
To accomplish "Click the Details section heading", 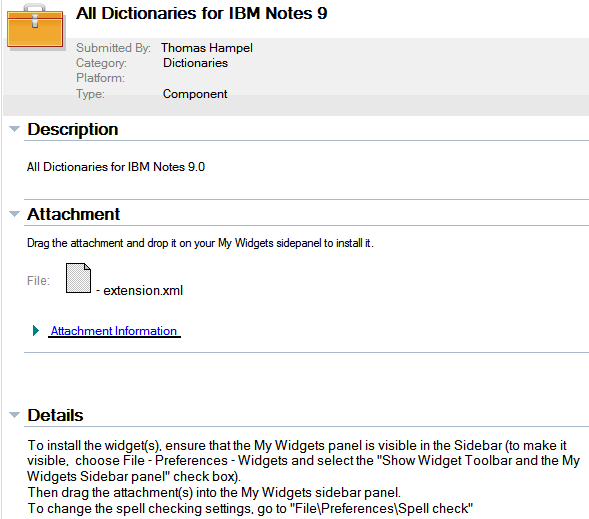I will coord(55,415).
